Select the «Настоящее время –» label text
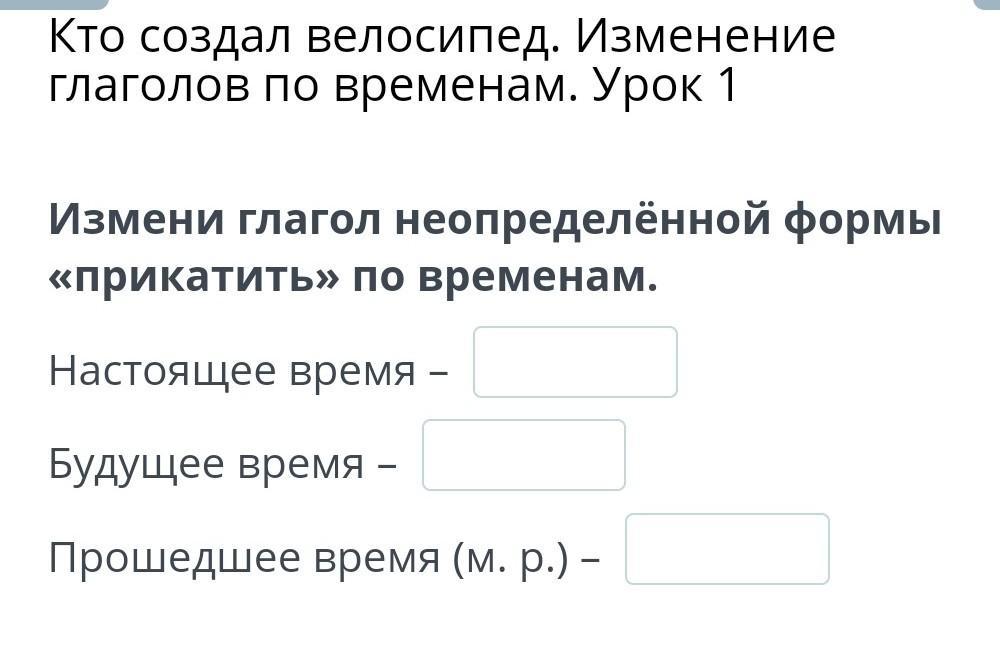 pos(249,370)
